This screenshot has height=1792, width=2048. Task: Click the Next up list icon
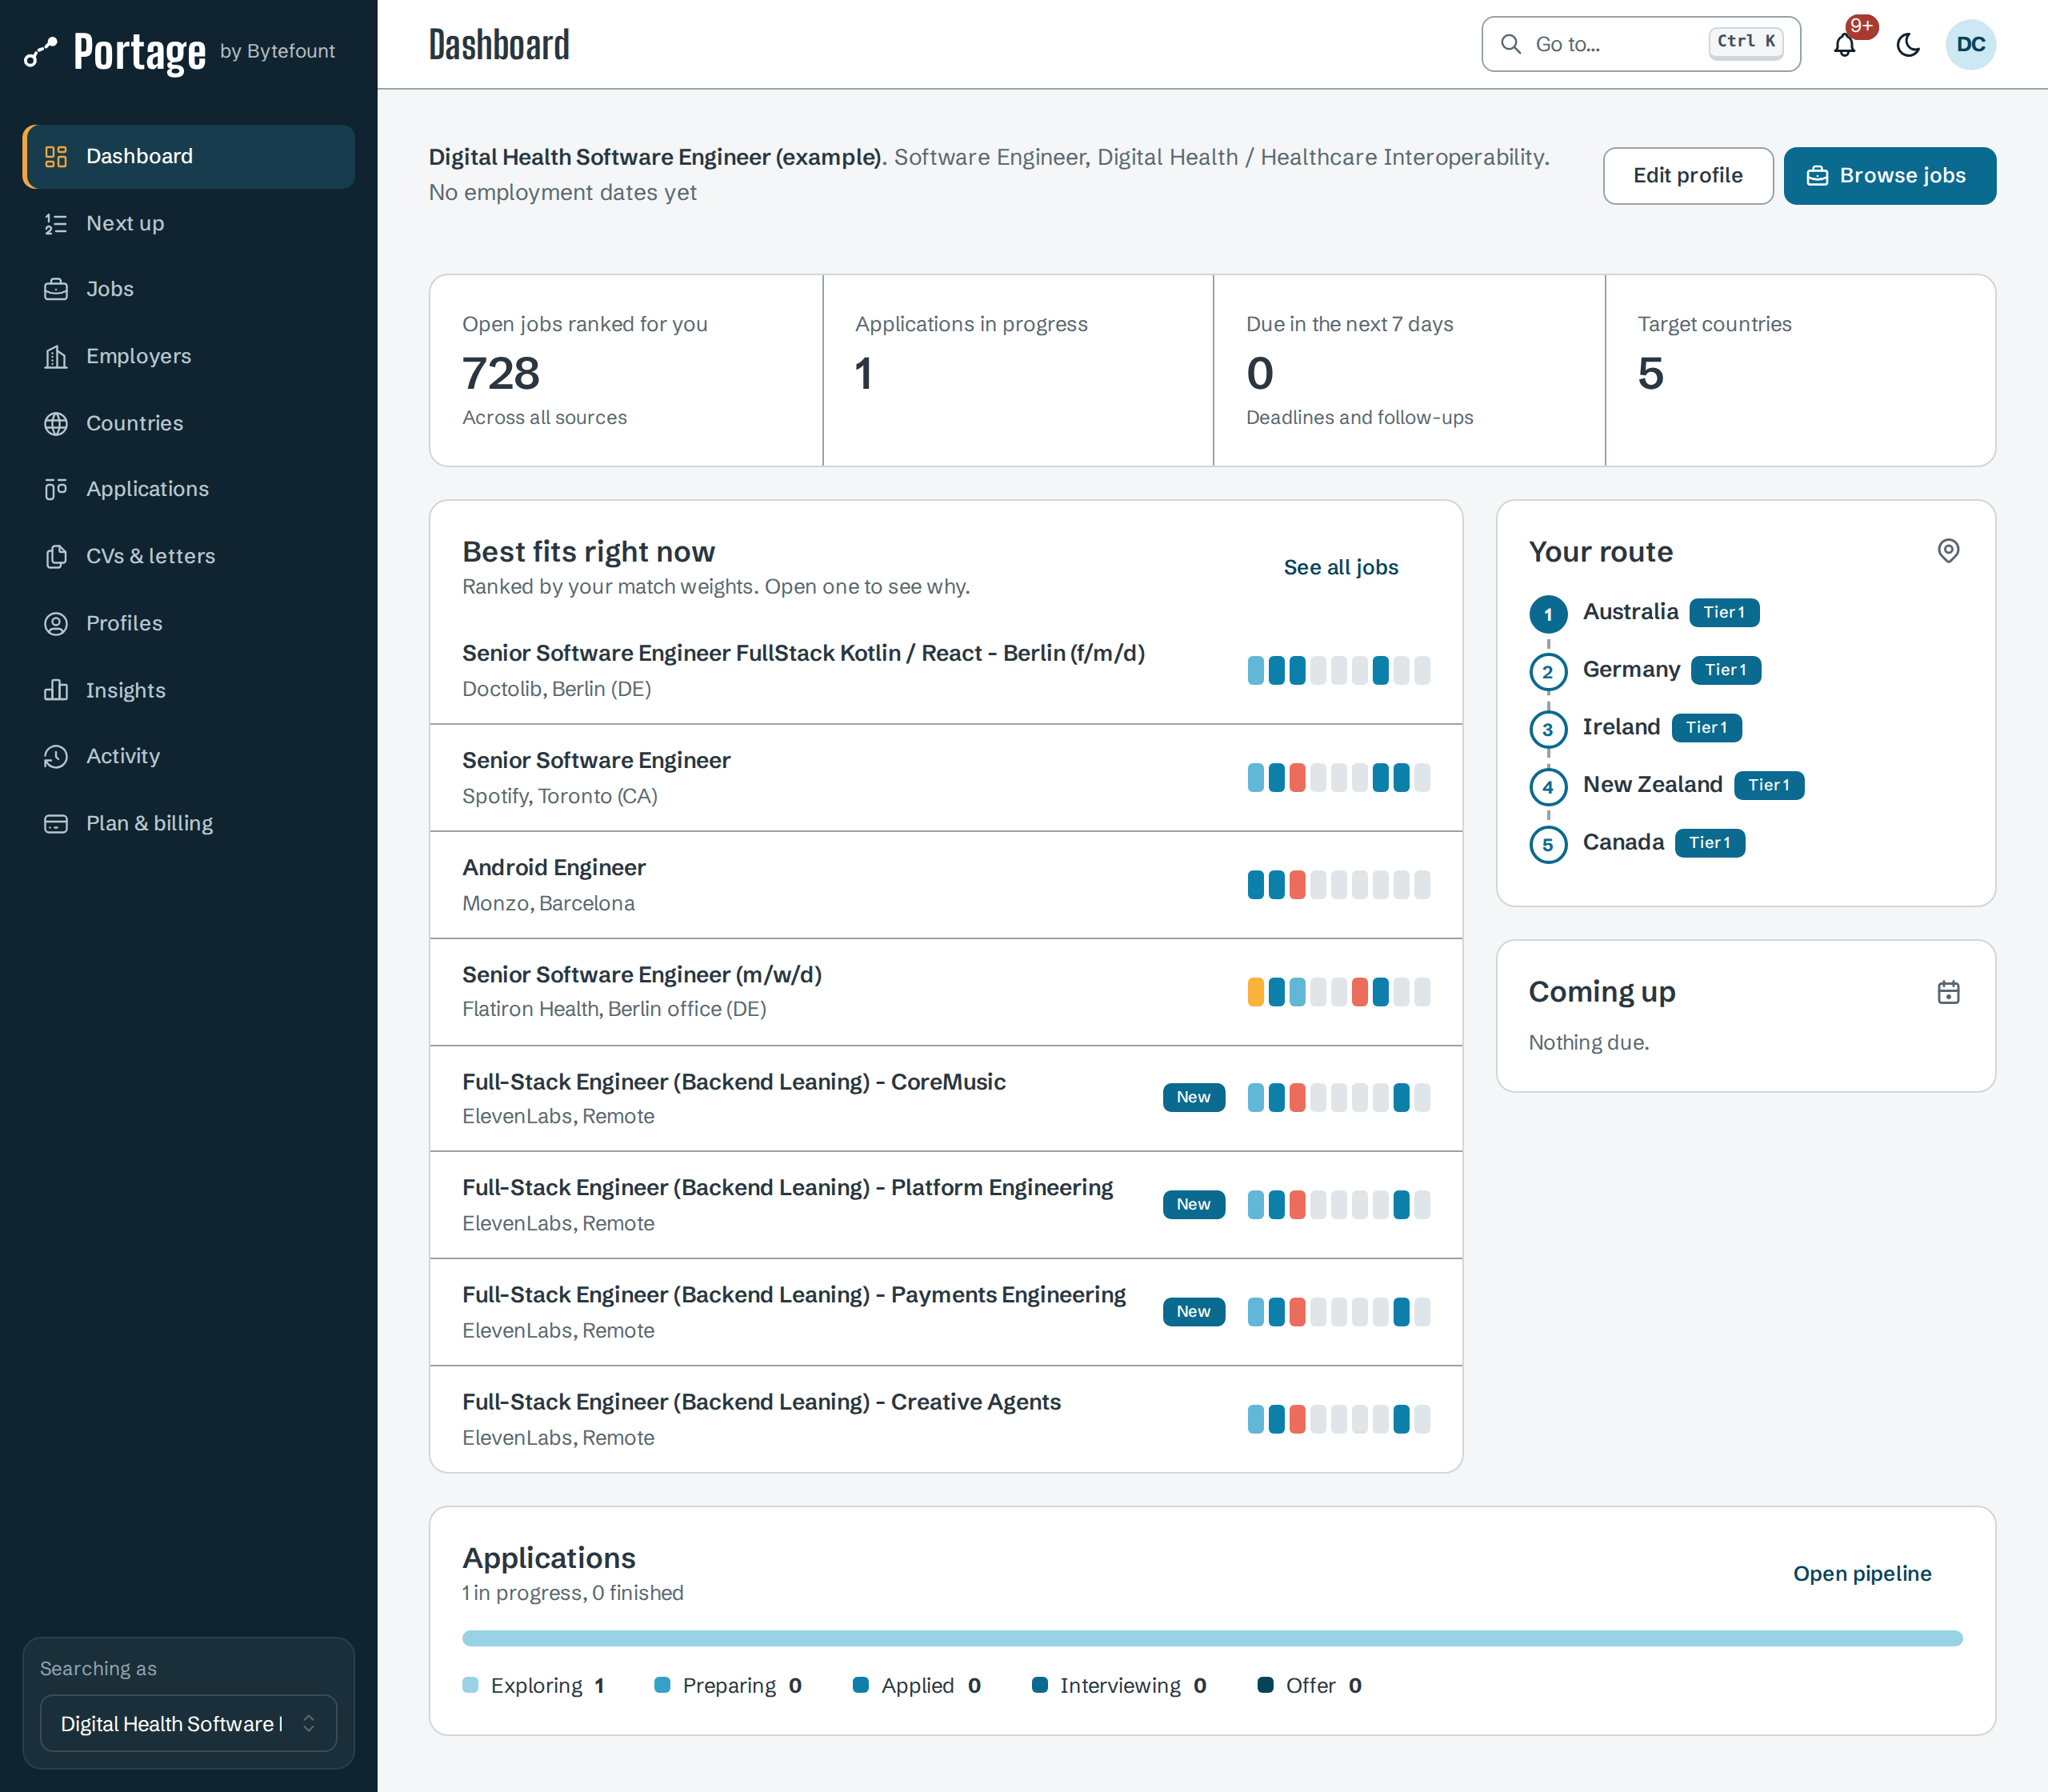point(56,223)
